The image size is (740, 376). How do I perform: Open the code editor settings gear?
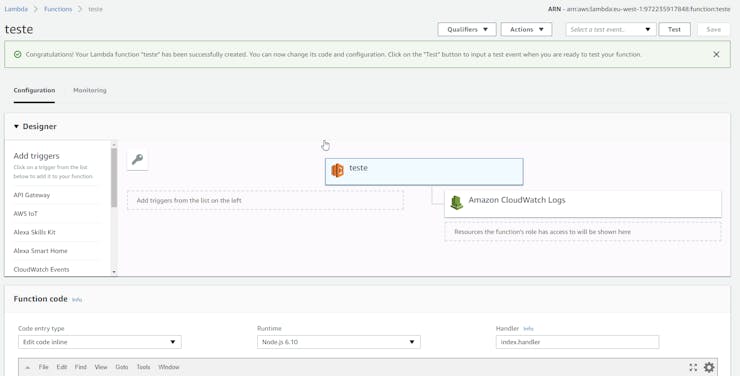coord(709,367)
